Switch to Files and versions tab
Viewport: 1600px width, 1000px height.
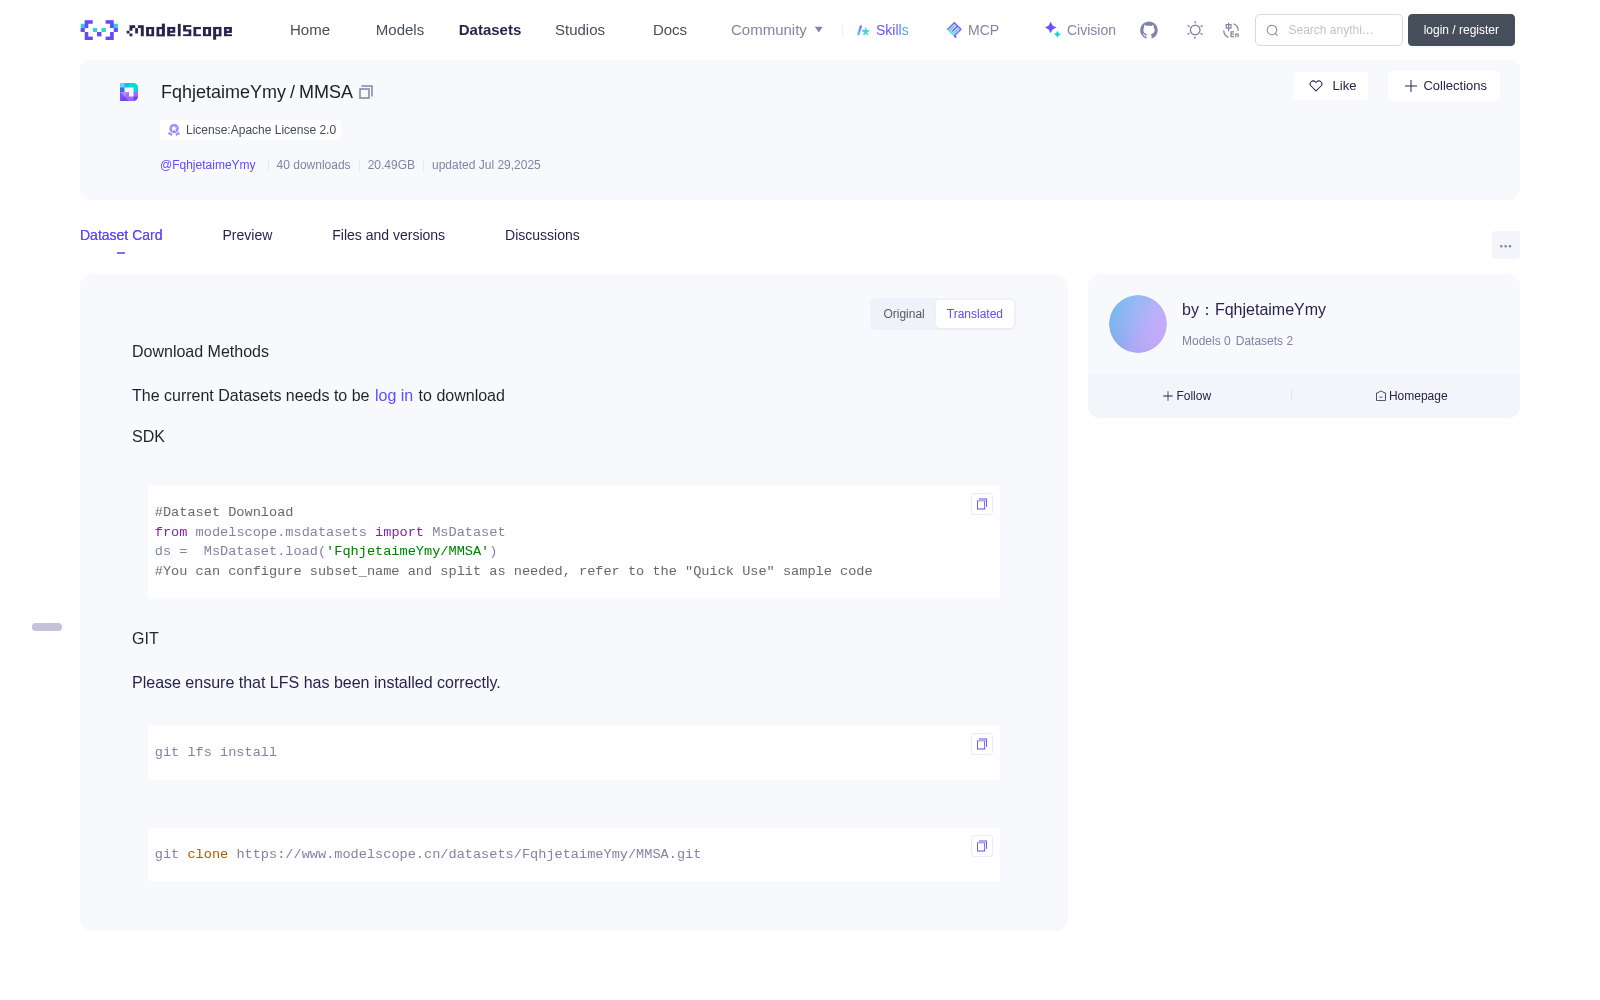388,235
